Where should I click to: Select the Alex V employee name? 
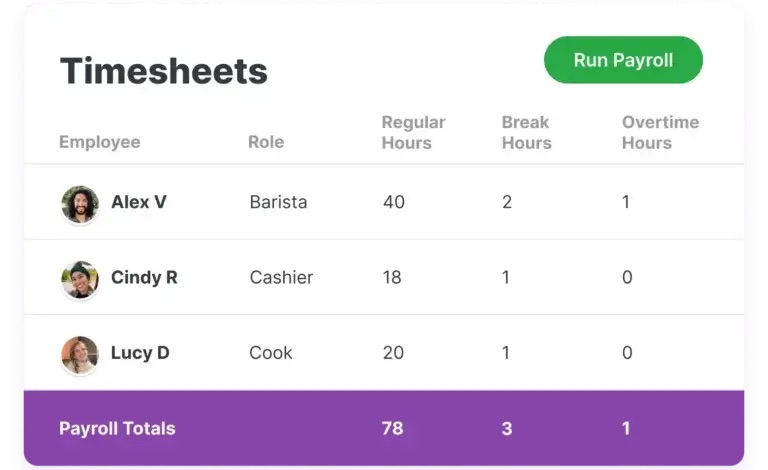139,202
